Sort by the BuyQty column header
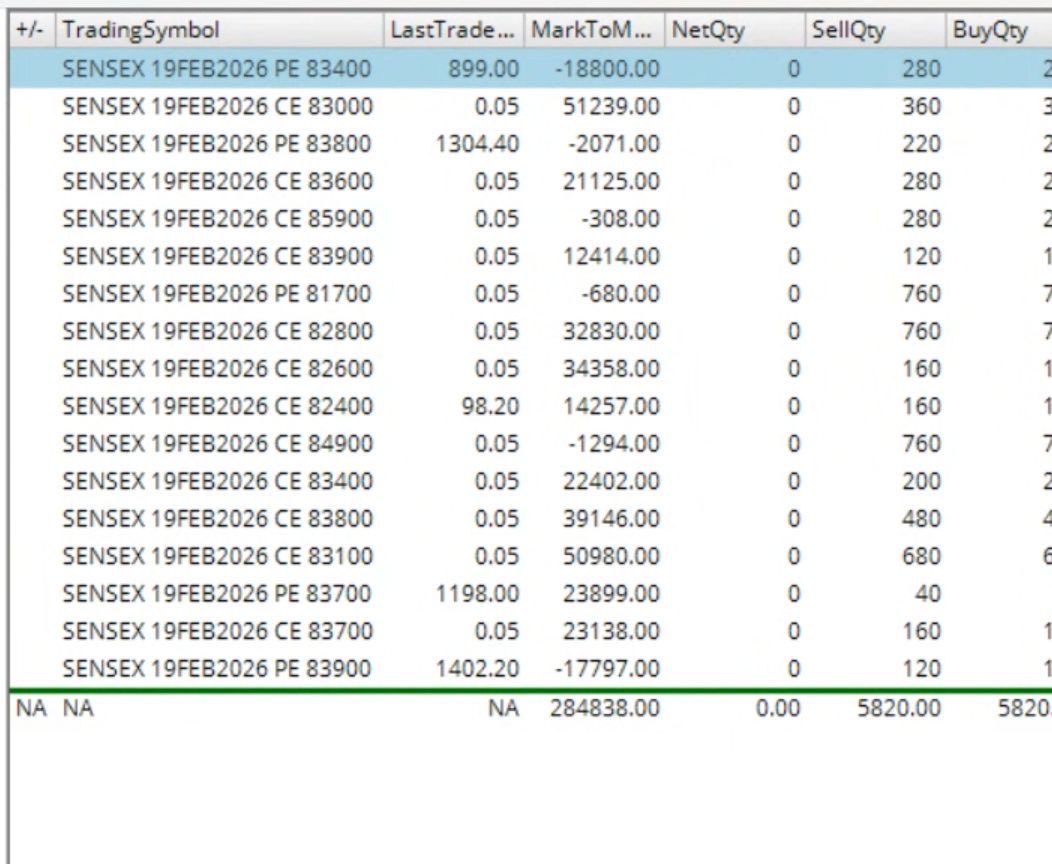The image size is (1052, 864). point(999,30)
